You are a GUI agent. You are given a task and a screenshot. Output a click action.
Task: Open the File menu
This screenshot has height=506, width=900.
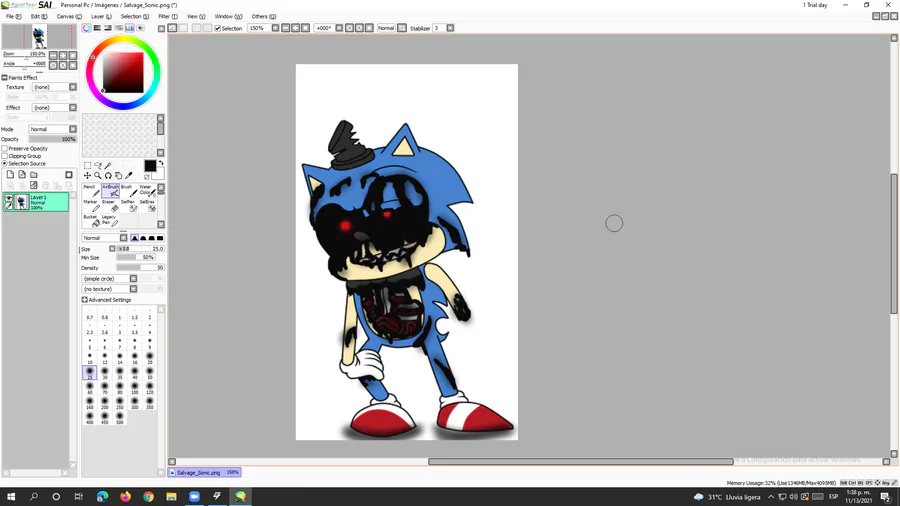(x=13, y=17)
